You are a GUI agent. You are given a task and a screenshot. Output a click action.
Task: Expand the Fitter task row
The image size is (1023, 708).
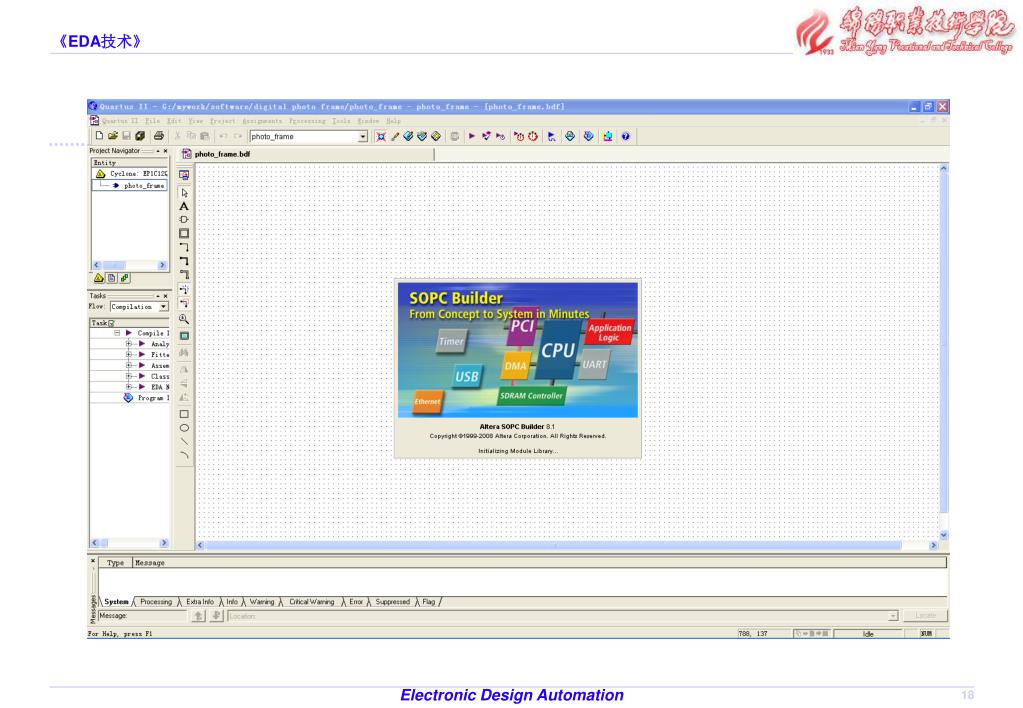click(x=129, y=354)
